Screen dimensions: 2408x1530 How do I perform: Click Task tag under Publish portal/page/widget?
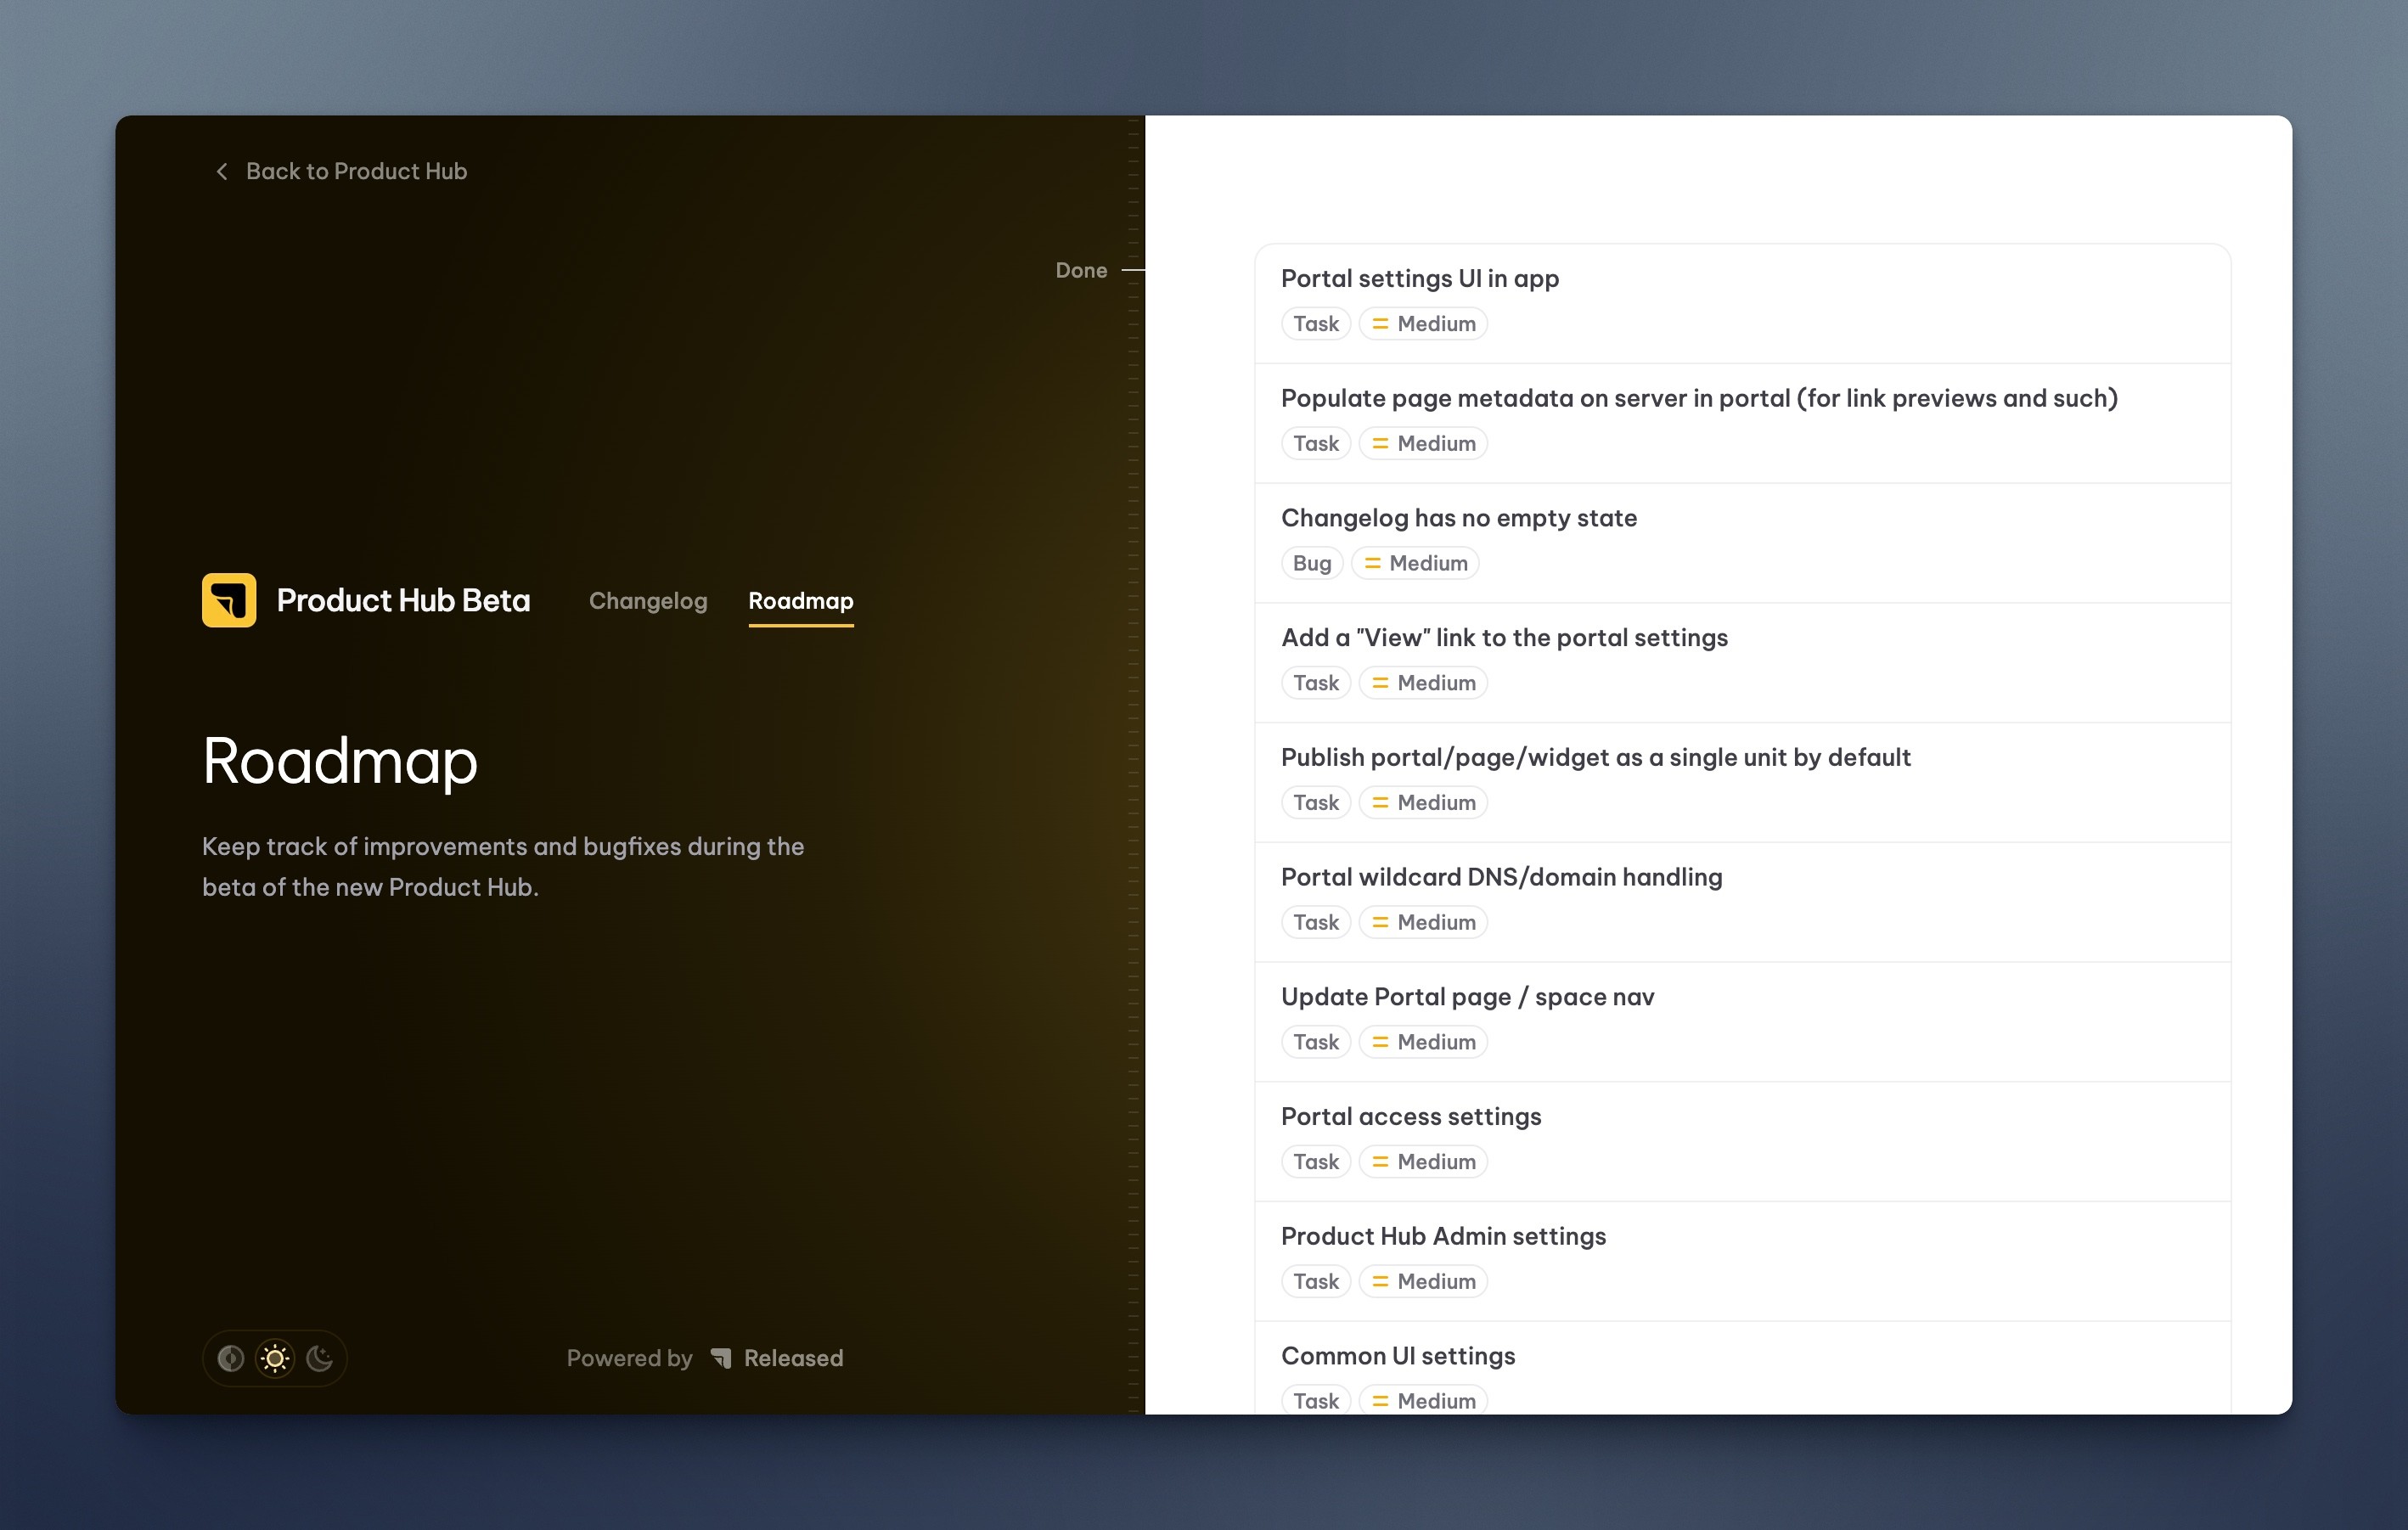[1316, 803]
